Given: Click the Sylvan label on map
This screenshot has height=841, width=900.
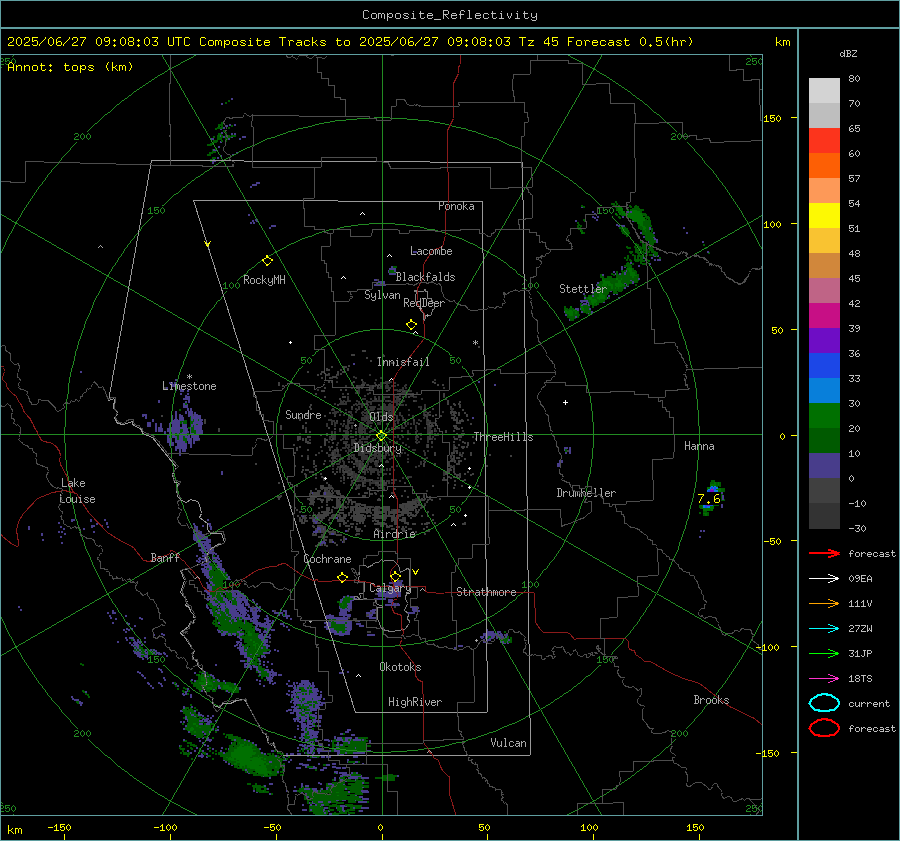Looking at the screenshot, I should point(382,295).
